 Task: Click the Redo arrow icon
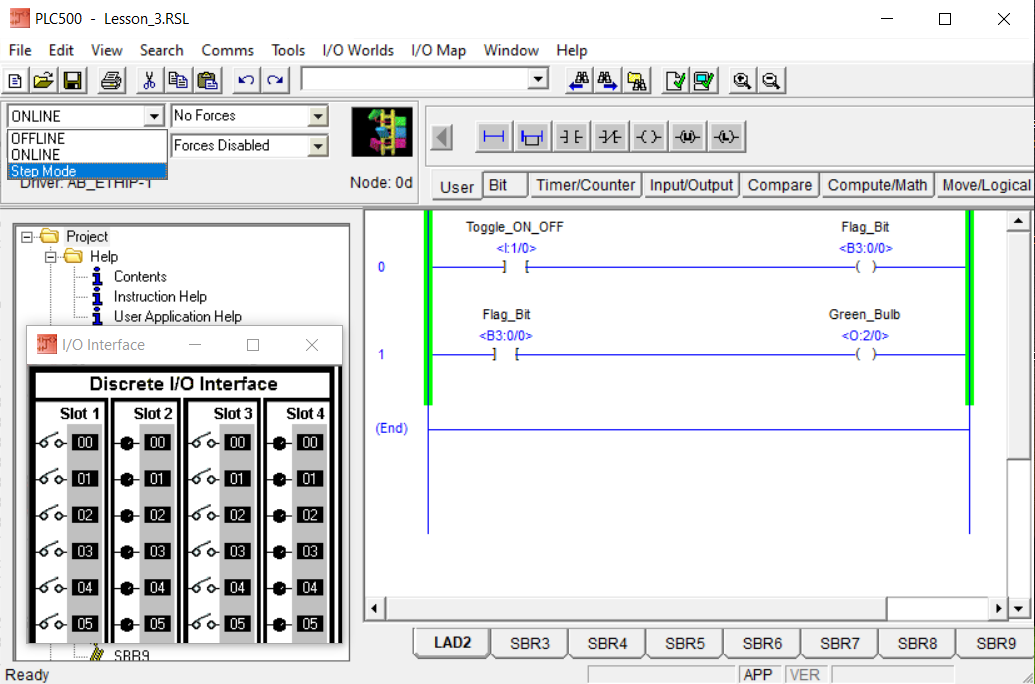click(275, 81)
